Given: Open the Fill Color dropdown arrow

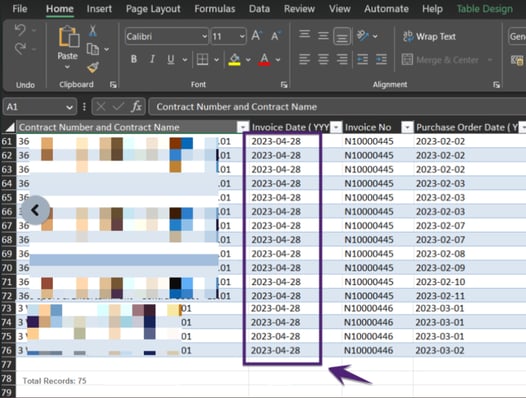Looking at the screenshot, I should click(x=248, y=60).
